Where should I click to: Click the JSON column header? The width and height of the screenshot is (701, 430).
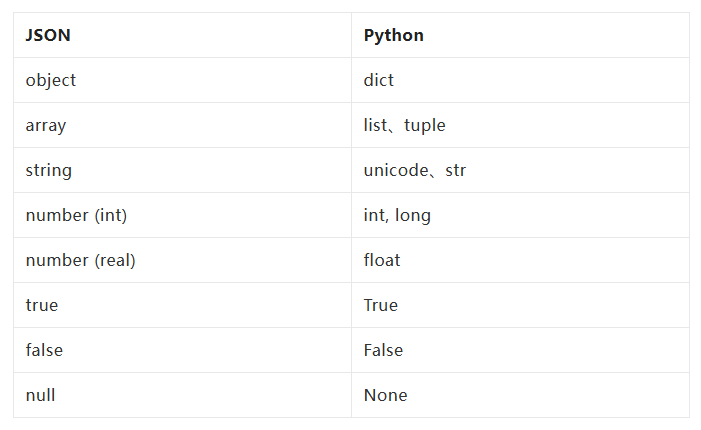182,35
